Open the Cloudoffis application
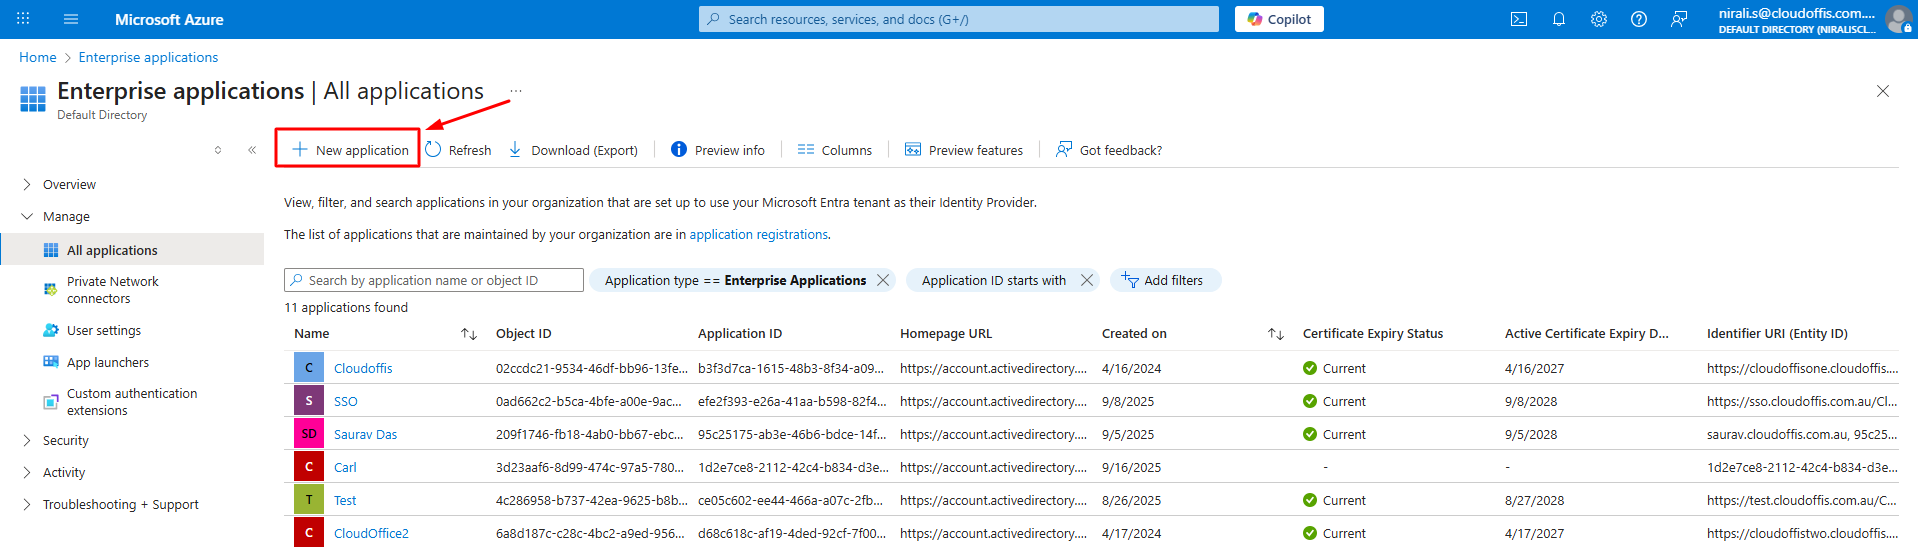Screen dimensions: 1918x548 363,368
